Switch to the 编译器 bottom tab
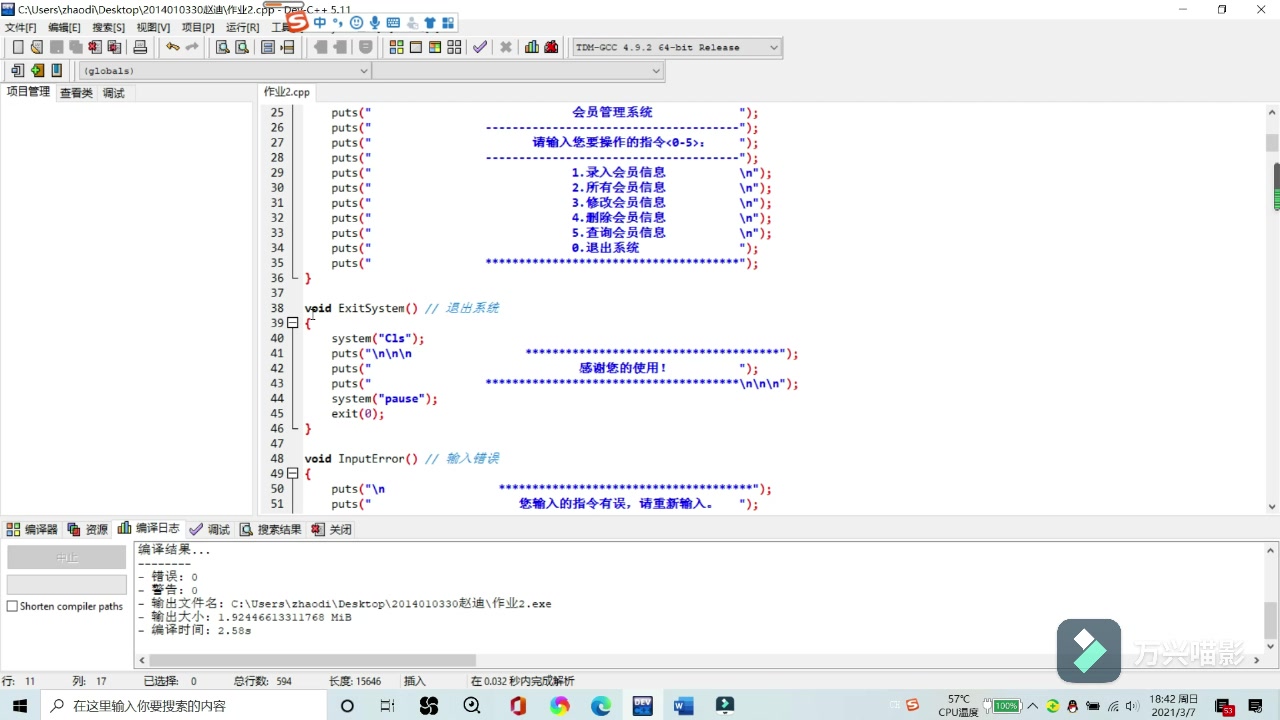This screenshot has height=720, width=1280. pyautogui.click(x=33, y=529)
